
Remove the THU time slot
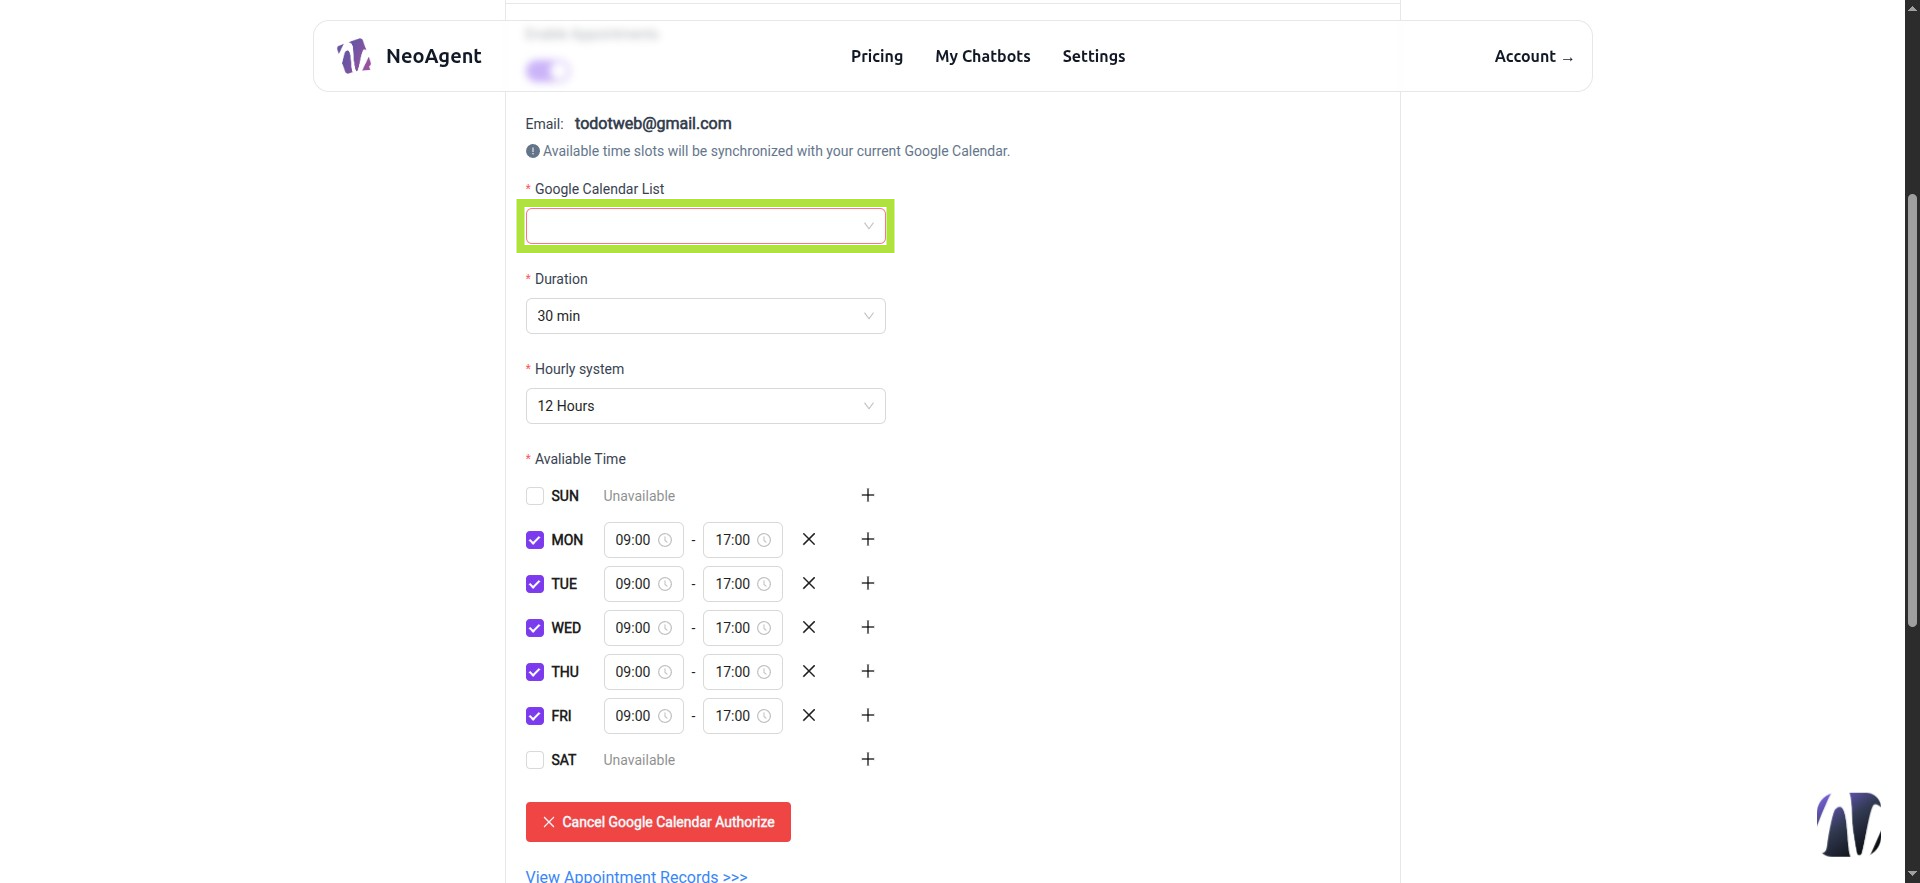pyautogui.click(x=809, y=672)
